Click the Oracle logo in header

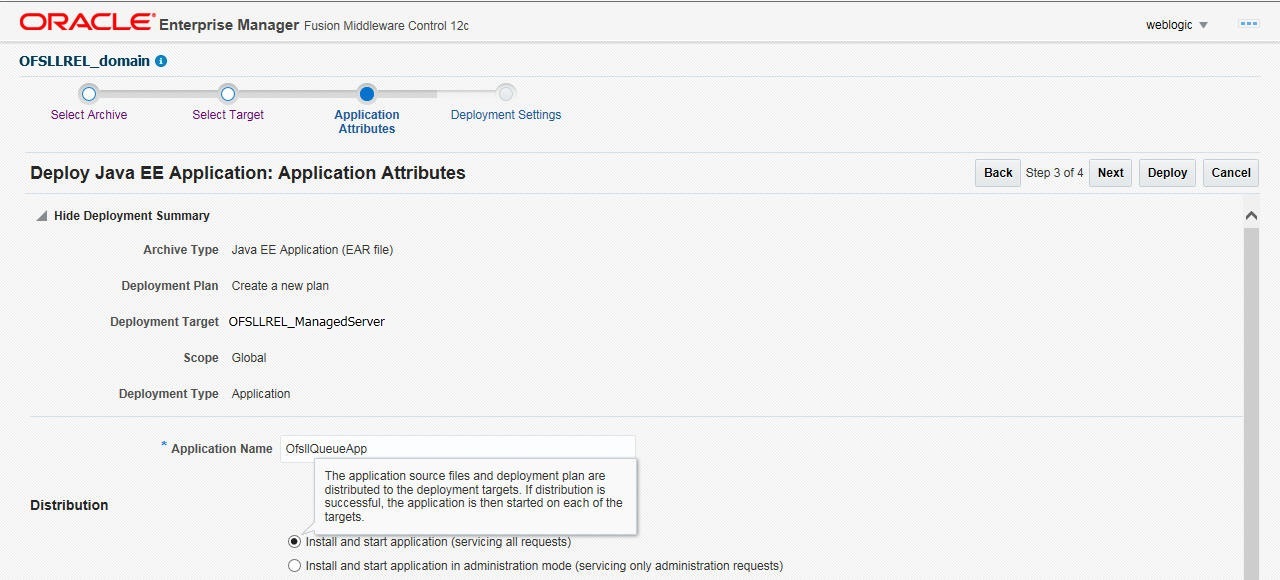87,22
